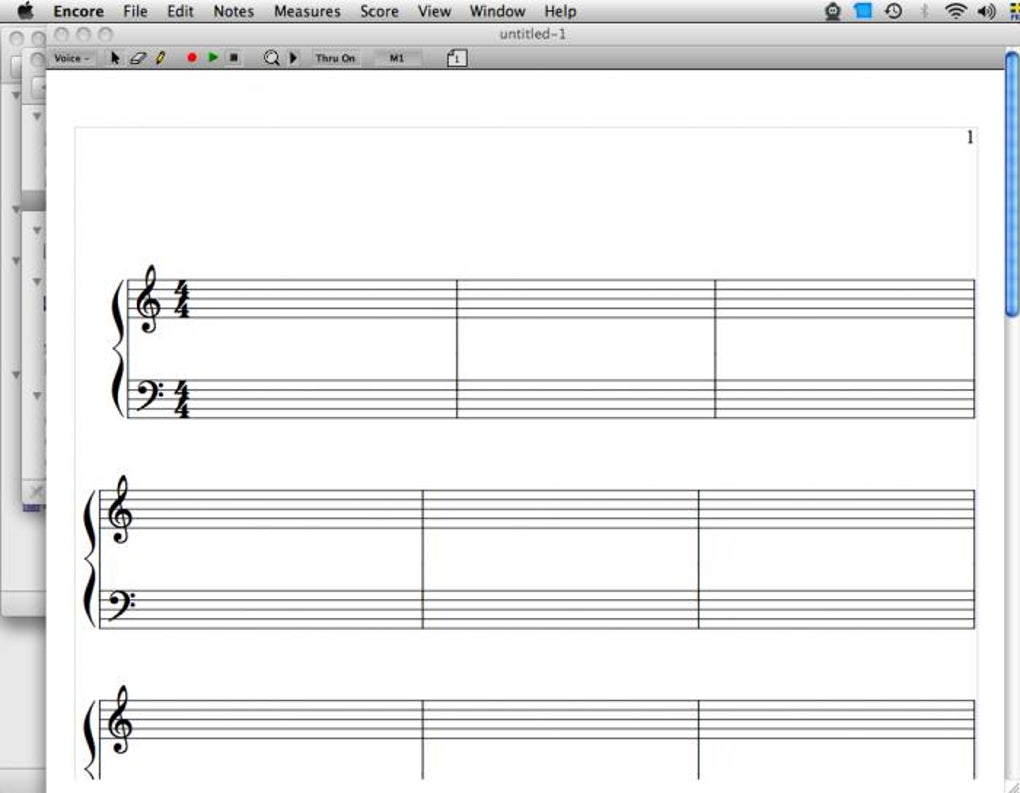This screenshot has width=1020, height=793.
Task: Stop playback with the square button
Action: coord(234,57)
